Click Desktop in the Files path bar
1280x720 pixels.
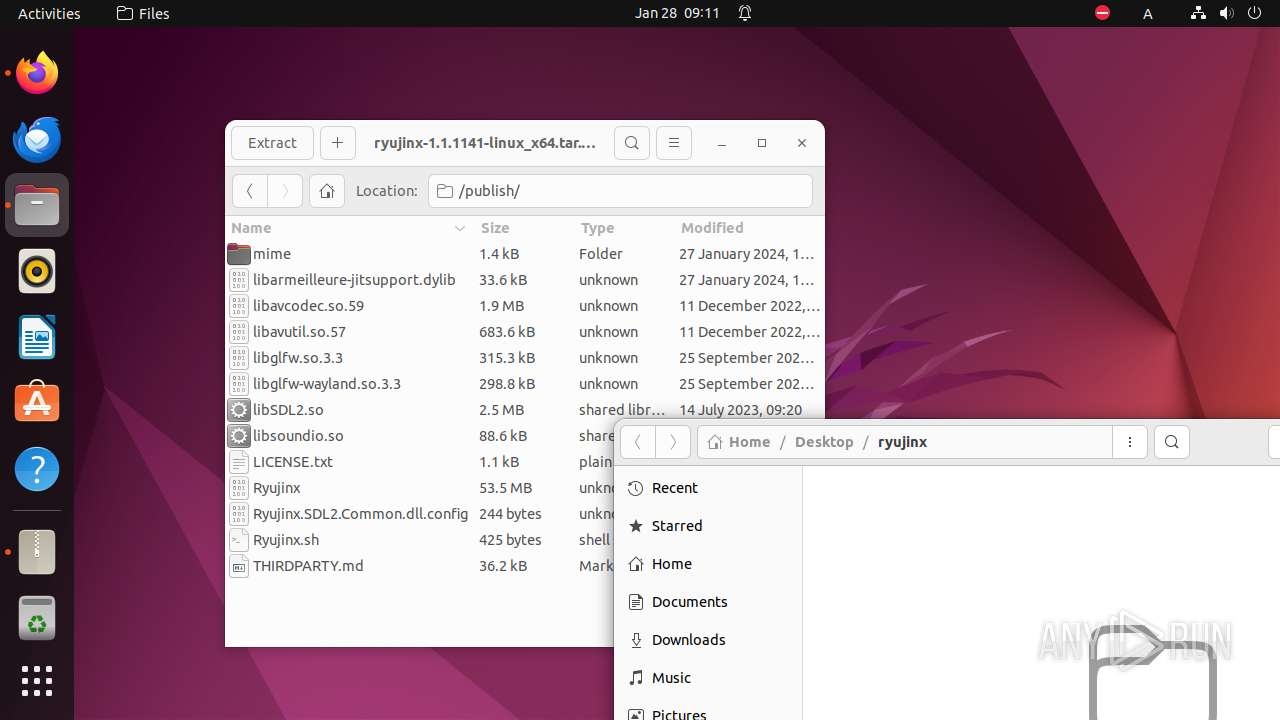(x=824, y=442)
